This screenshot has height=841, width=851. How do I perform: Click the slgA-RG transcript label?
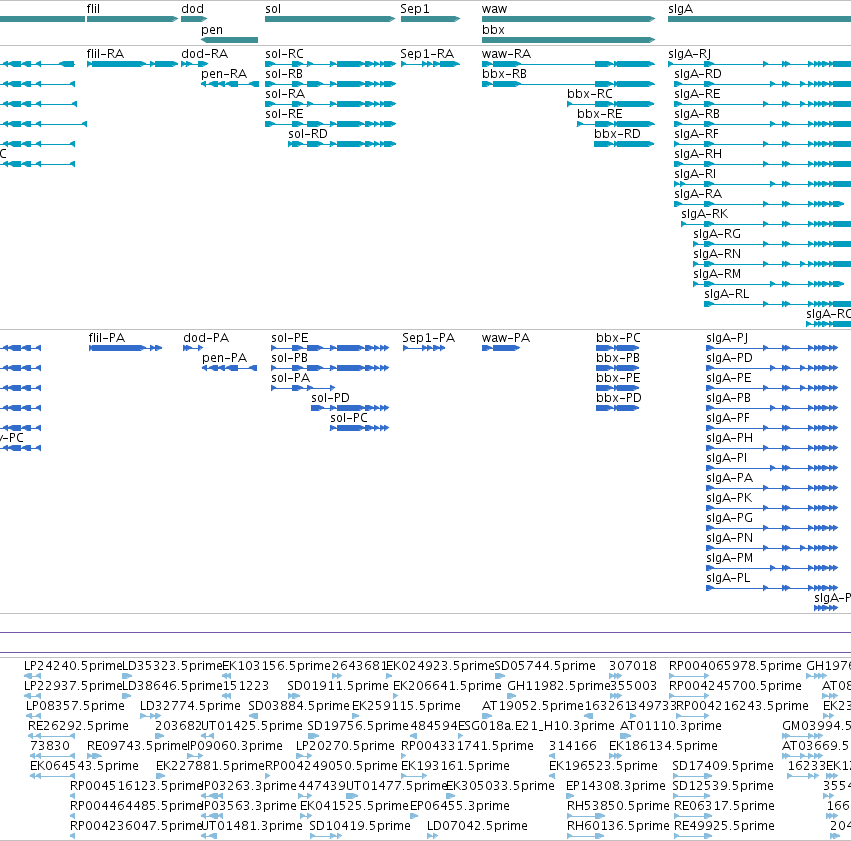click(x=717, y=234)
